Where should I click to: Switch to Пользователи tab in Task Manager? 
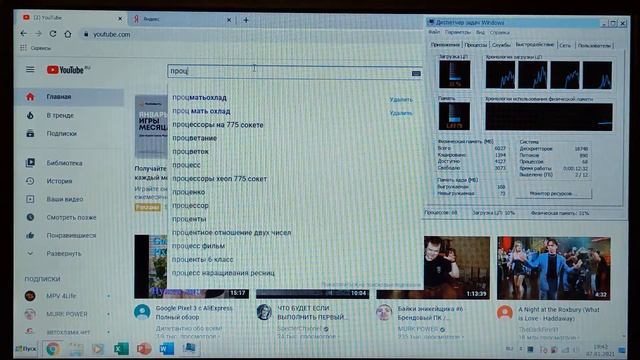(594, 45)
